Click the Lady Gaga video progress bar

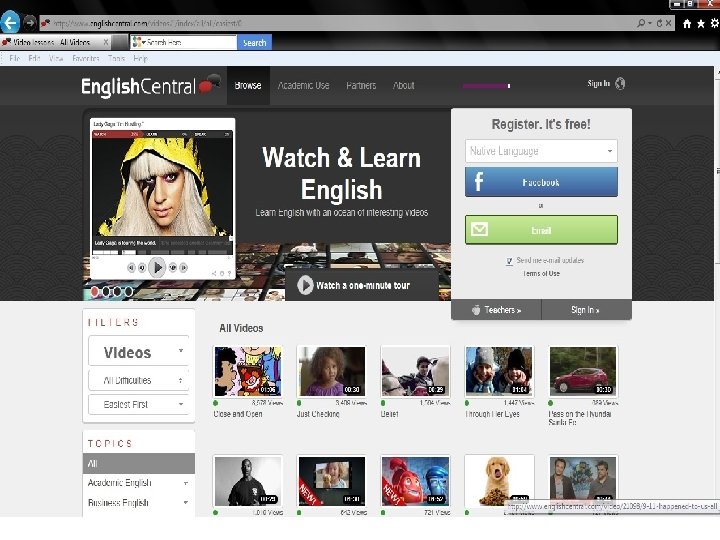click(x=162, y=252)
